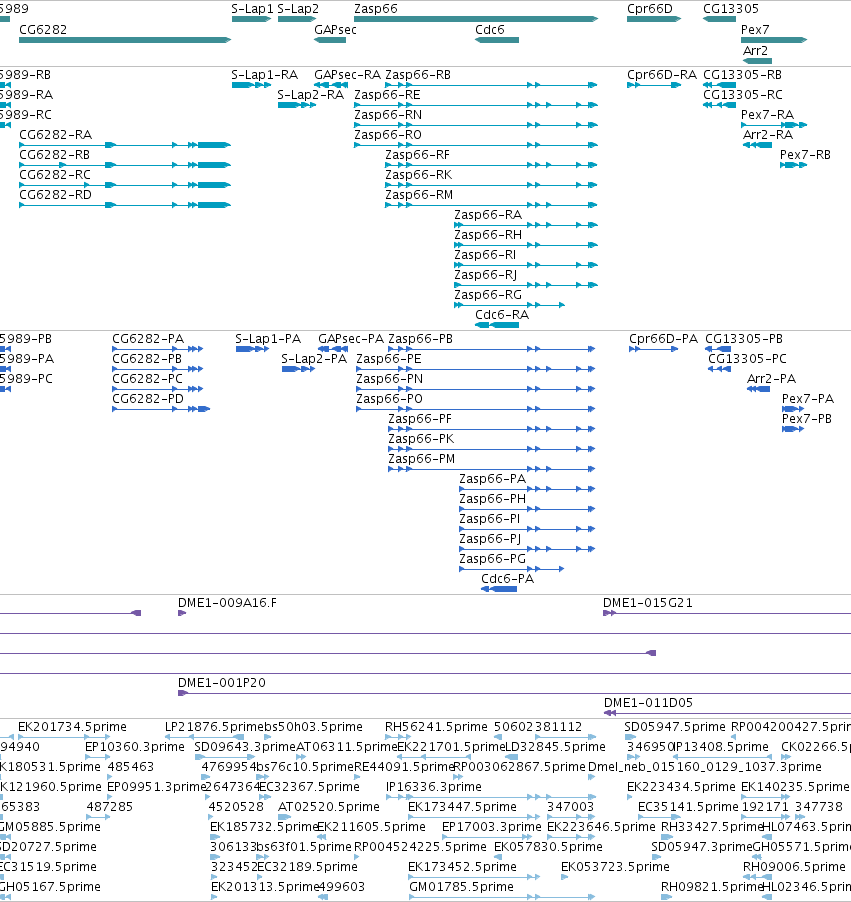Open EST EK053723.5prime

[615, 867]
